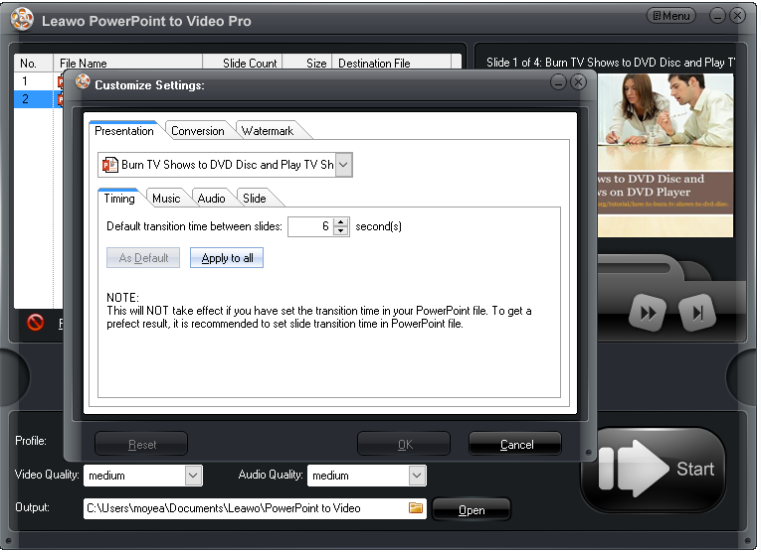The image size is (761, 554).
Task: Click the Reset button
Action: point(141,444)
